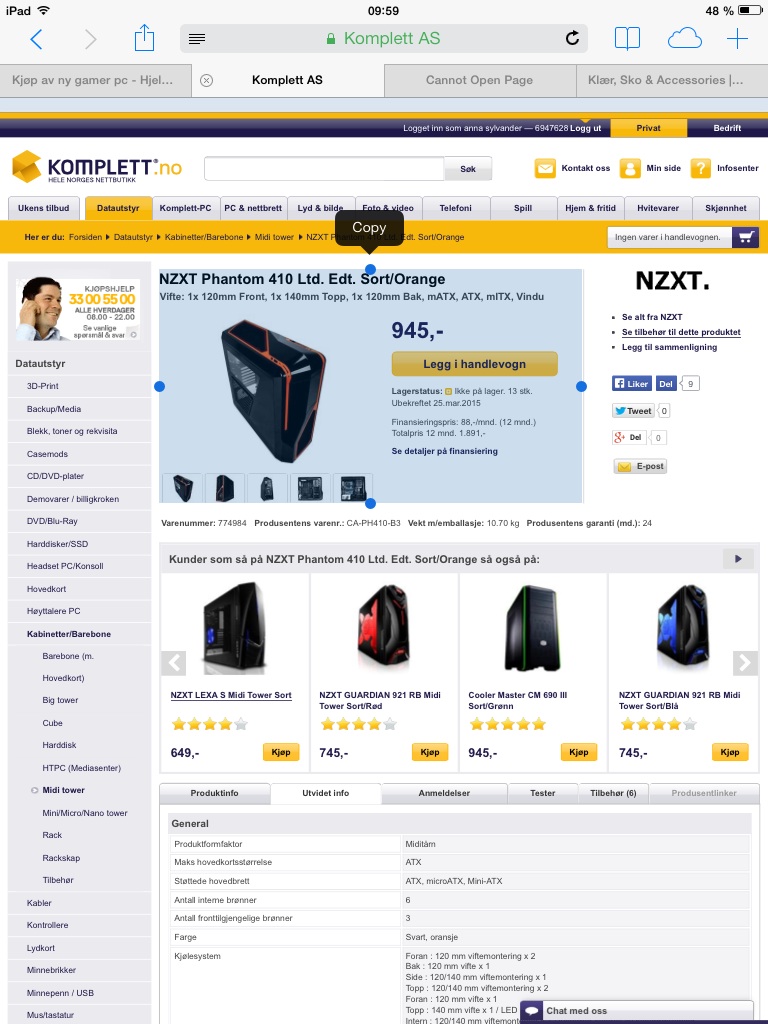Open iCloud tabs cloud icon

[684, 39]
